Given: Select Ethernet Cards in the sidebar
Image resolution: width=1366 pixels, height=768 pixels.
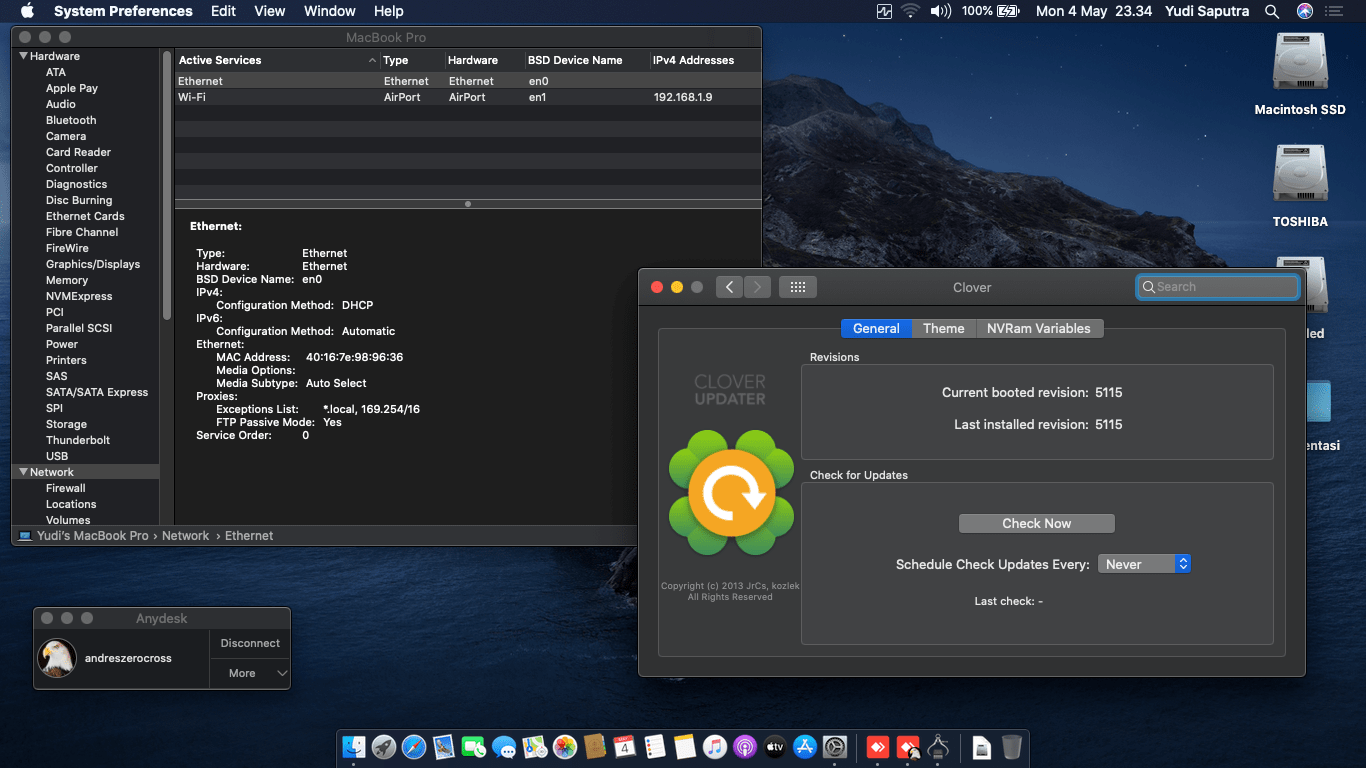Looking at the screenshot, I should [85, 216].
